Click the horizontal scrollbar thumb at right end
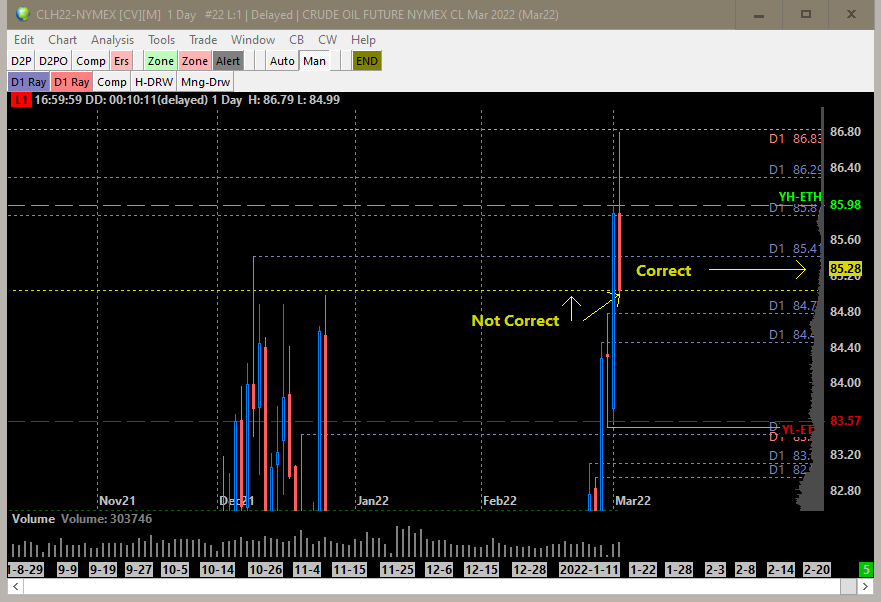This screenshot has height=602, width=881. (x=848, y=587)
